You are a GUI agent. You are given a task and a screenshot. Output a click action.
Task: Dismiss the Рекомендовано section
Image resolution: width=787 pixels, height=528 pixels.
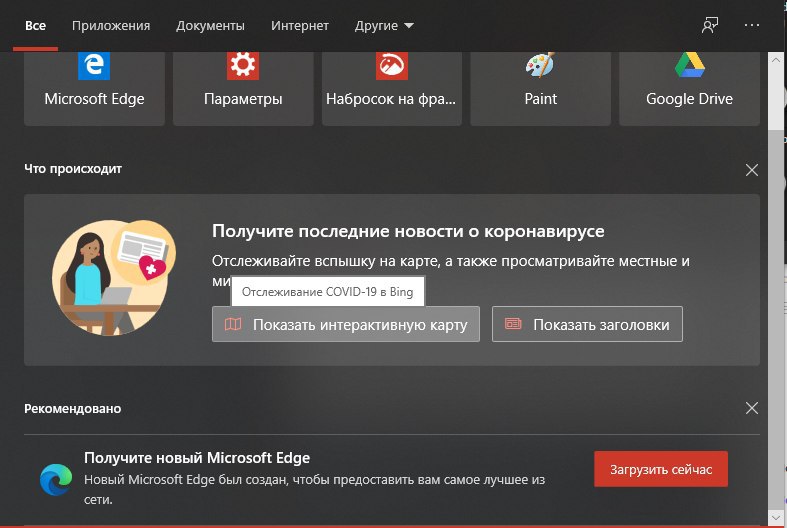tap(751, 408)
